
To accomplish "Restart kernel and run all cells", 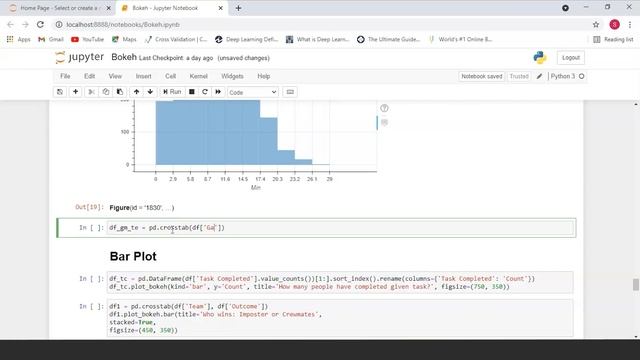I will 218,92.
